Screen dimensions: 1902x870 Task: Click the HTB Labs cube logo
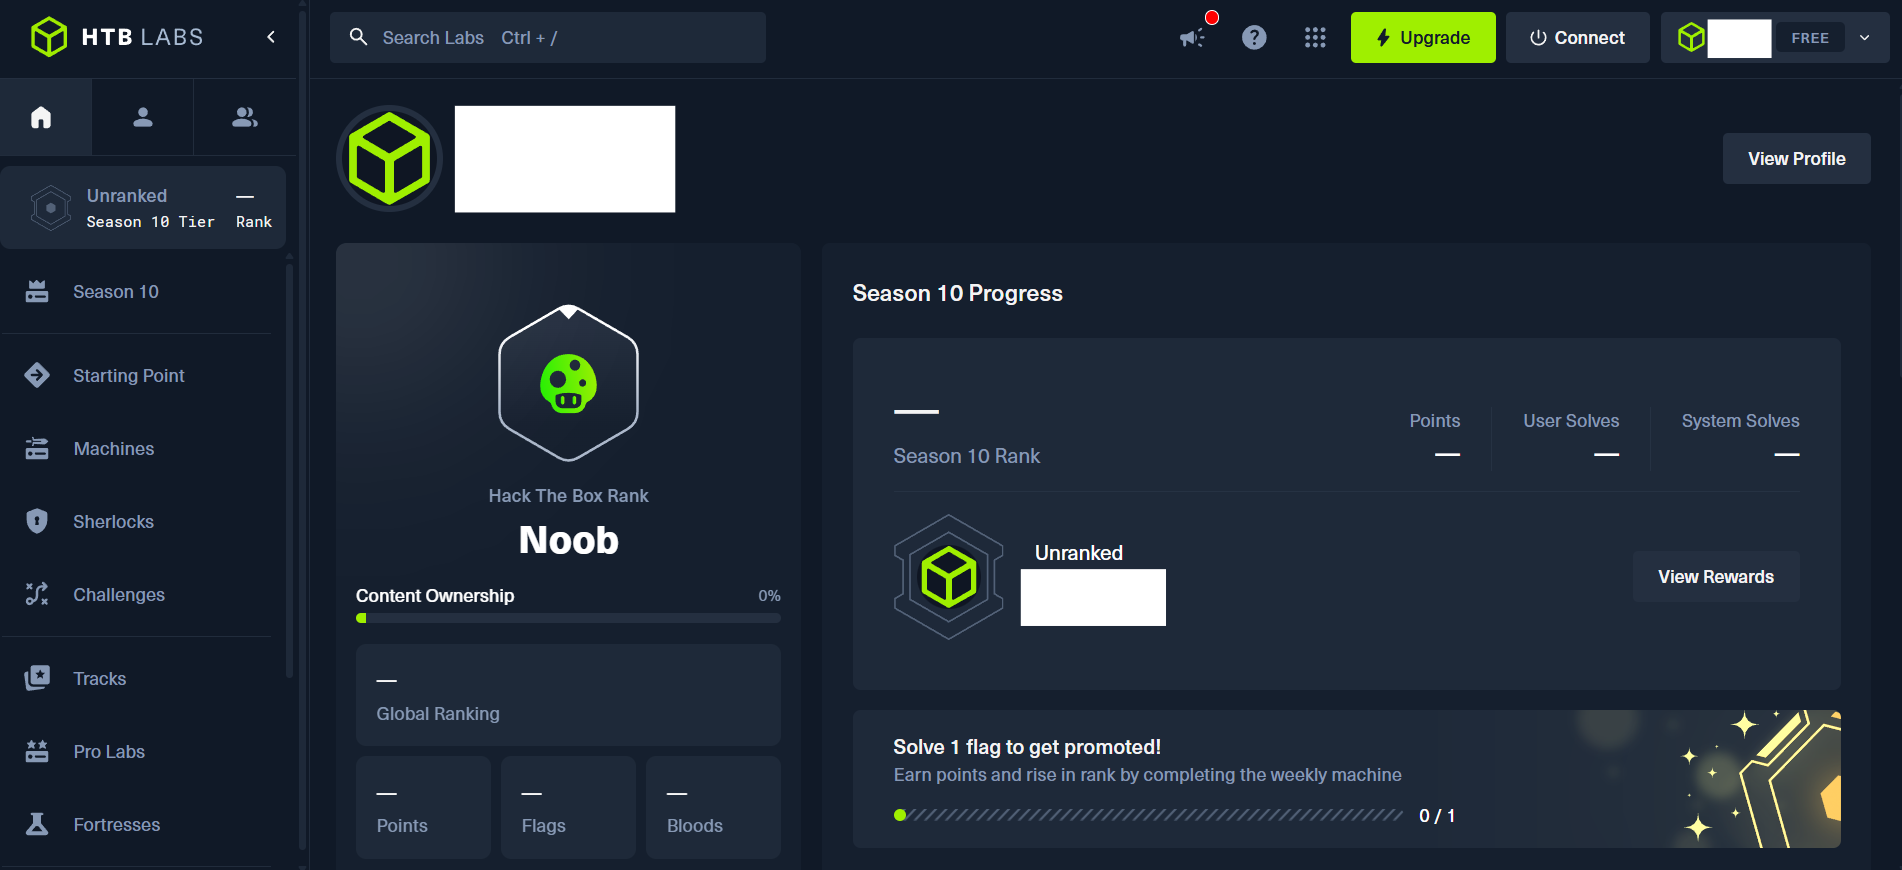48,37
